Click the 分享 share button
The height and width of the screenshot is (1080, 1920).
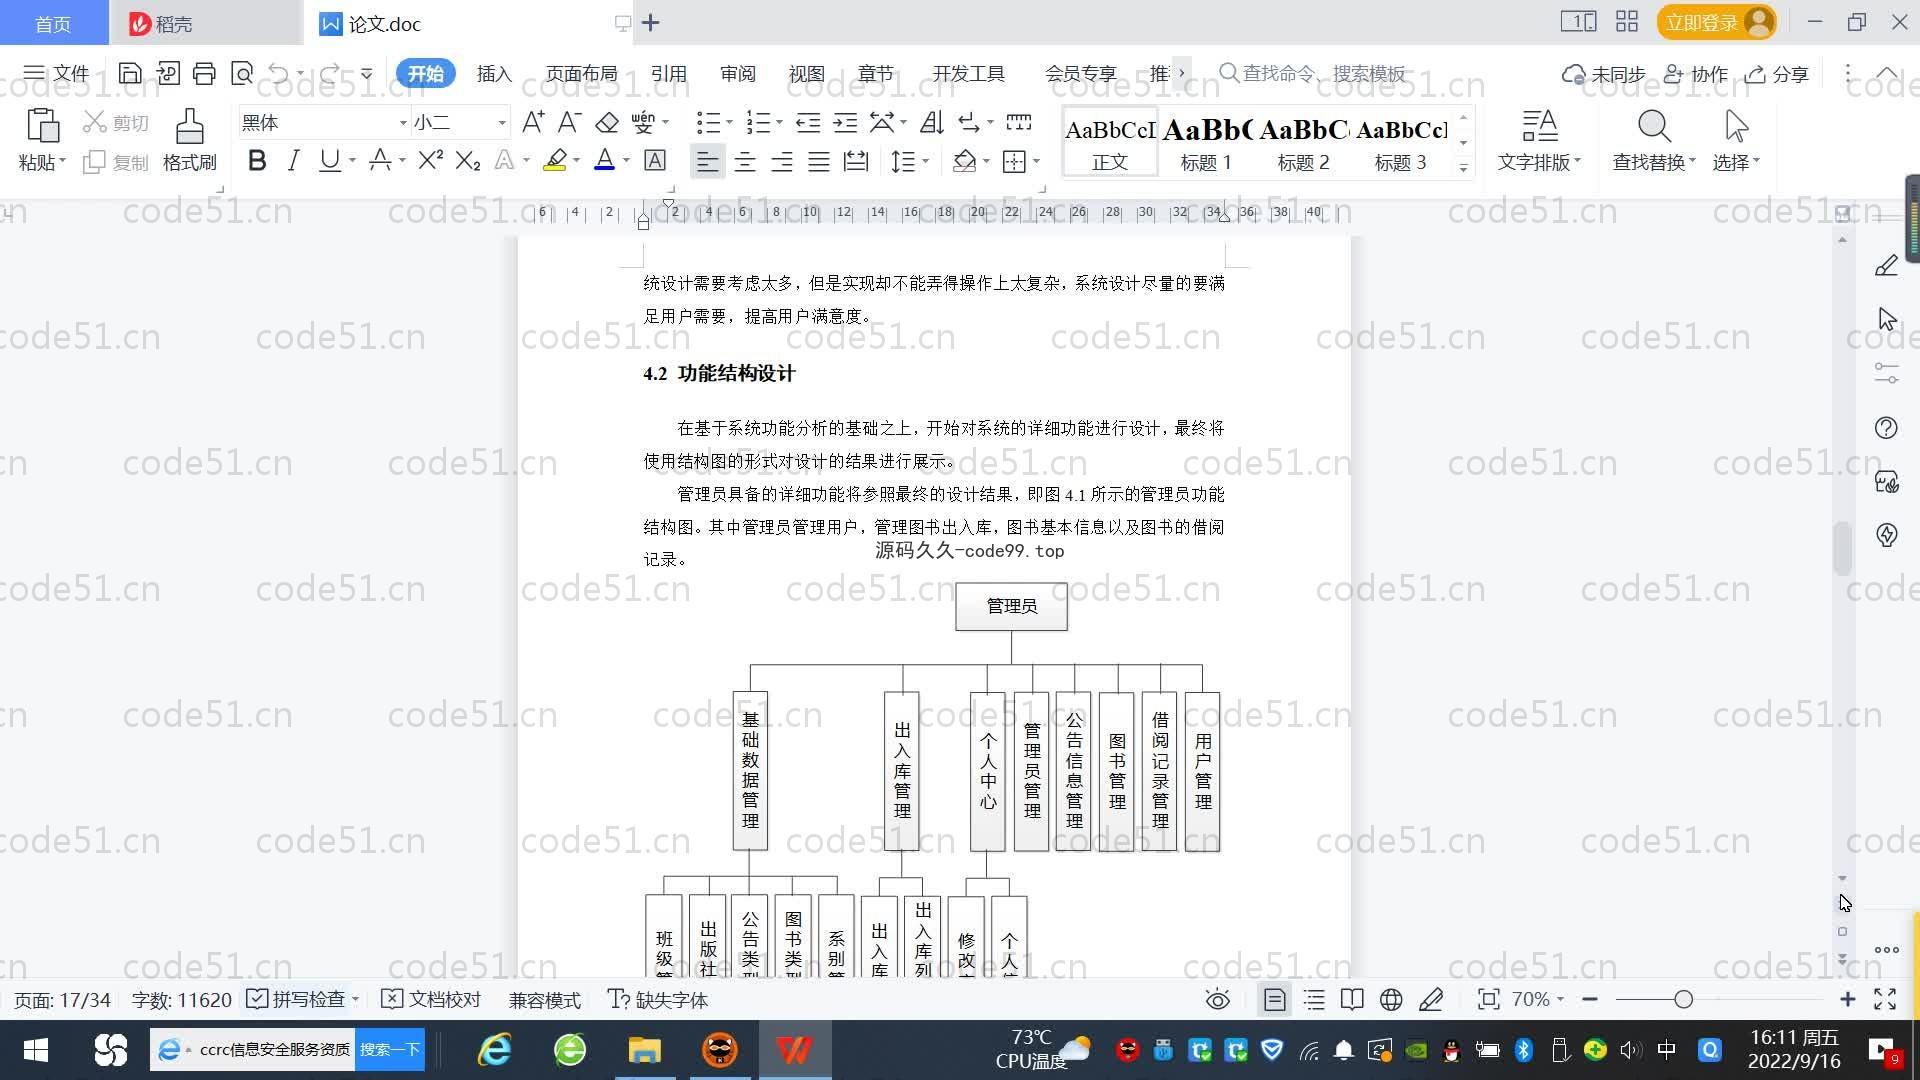coord(1777,74)
